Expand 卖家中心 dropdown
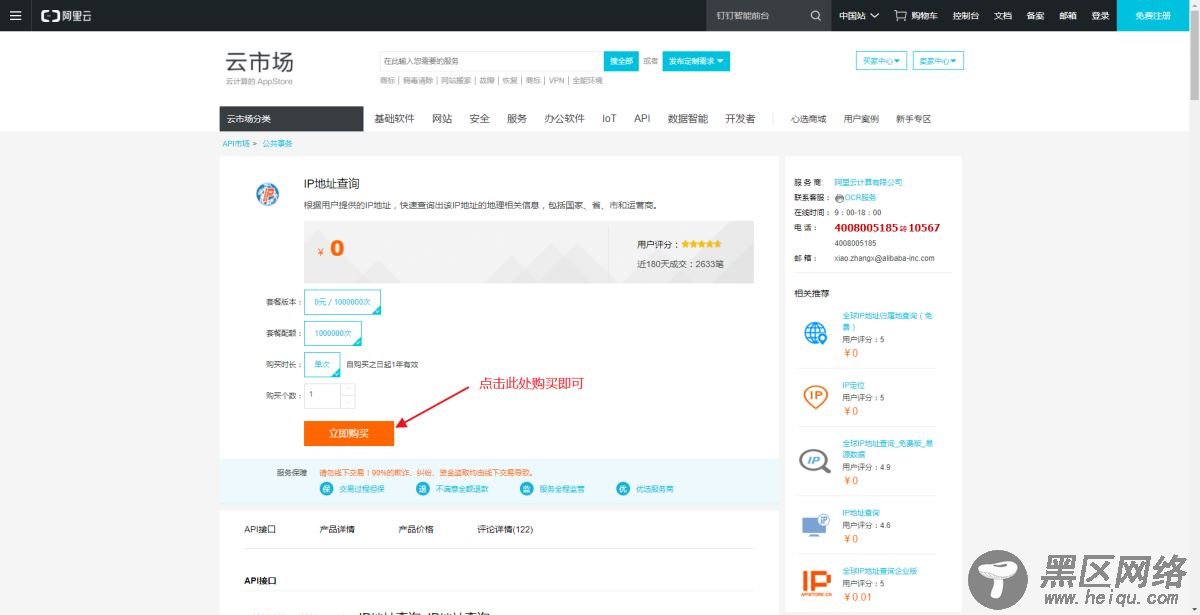The width and height of the screenshot is (1200, 615). pyautogui.click(x=939, y=61)
